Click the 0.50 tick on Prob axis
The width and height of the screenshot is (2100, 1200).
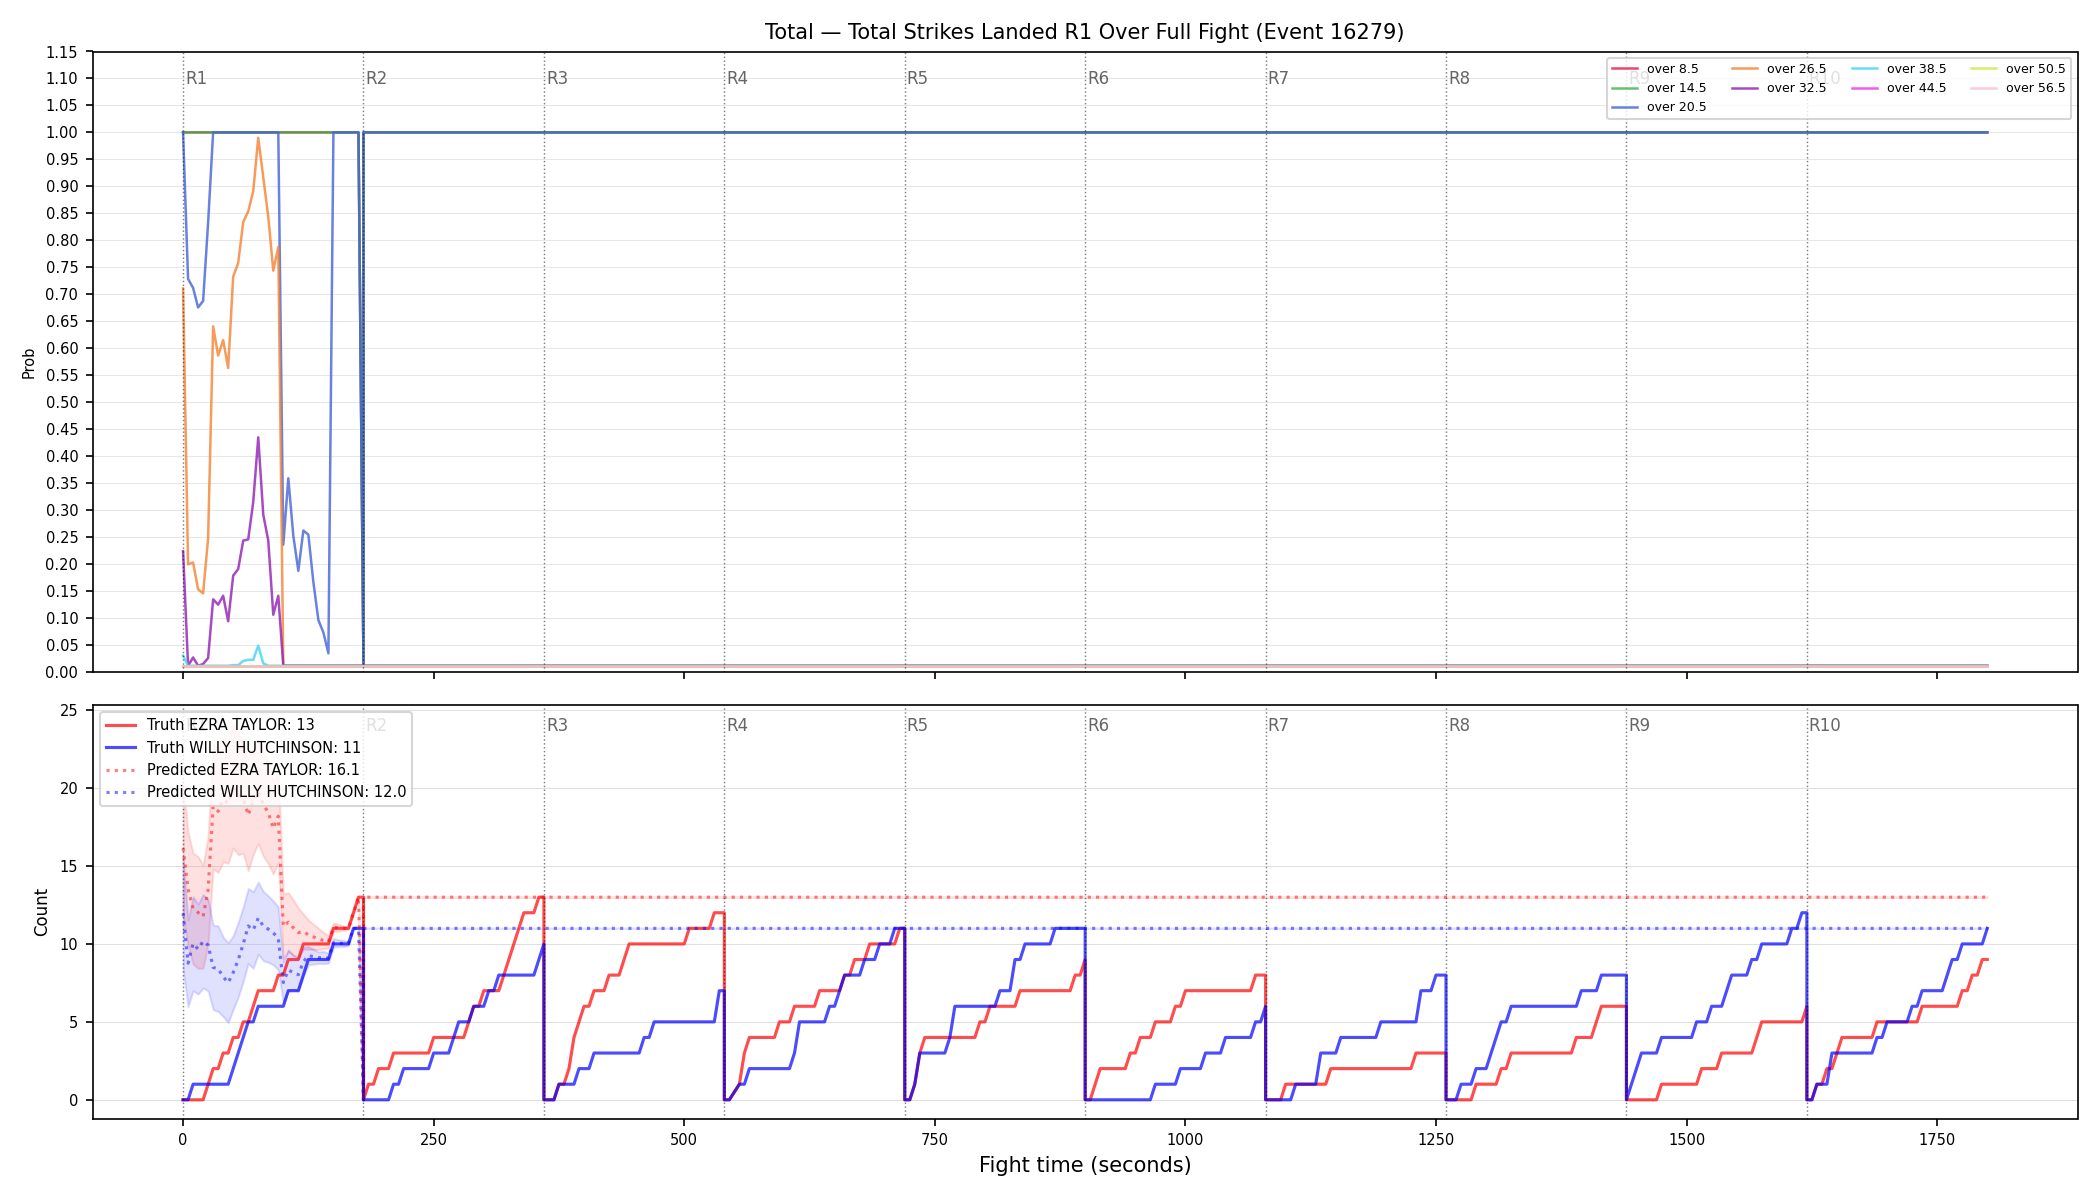(x=61, y=403)
